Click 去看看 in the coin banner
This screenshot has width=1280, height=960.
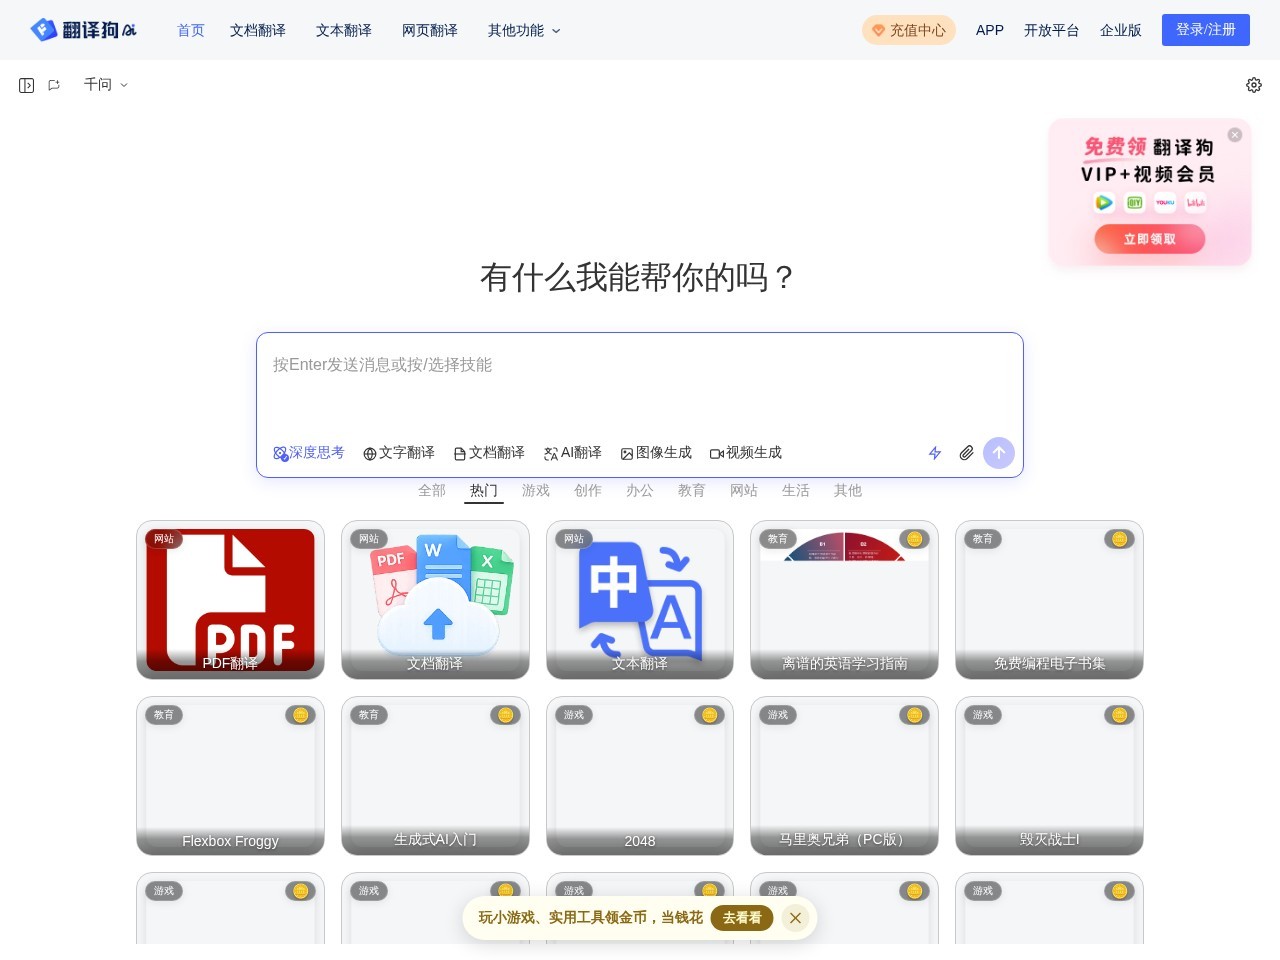(x=742, y=918)
